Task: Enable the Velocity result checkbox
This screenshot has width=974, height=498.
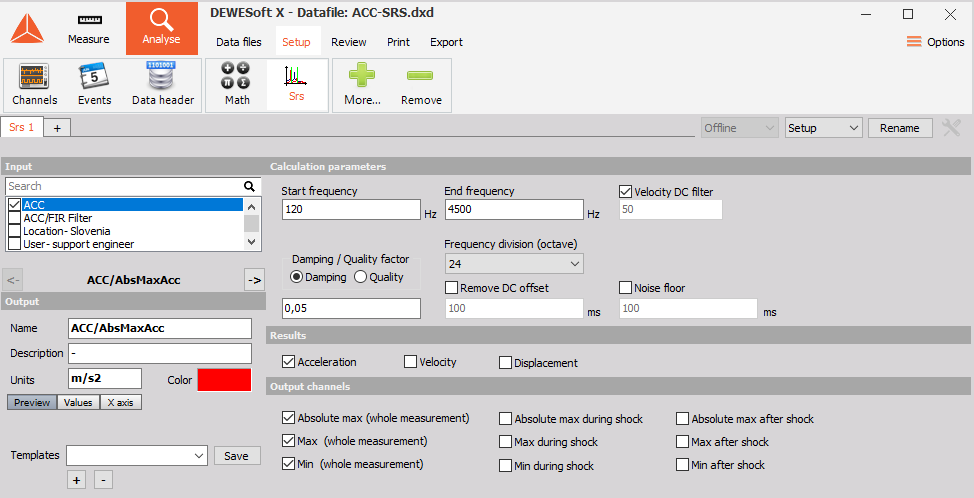Action: (x=410, y=361)
